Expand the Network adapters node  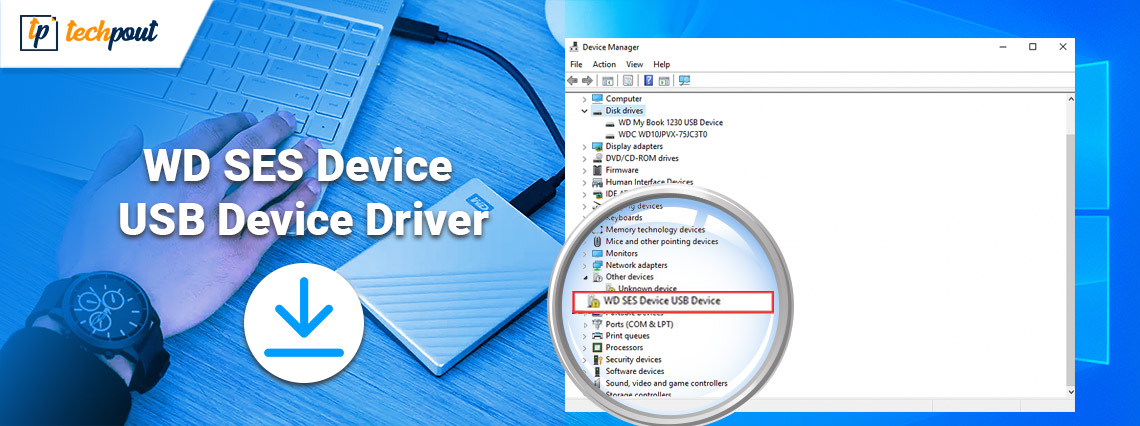pyautogui.click(x=585, y=265)
